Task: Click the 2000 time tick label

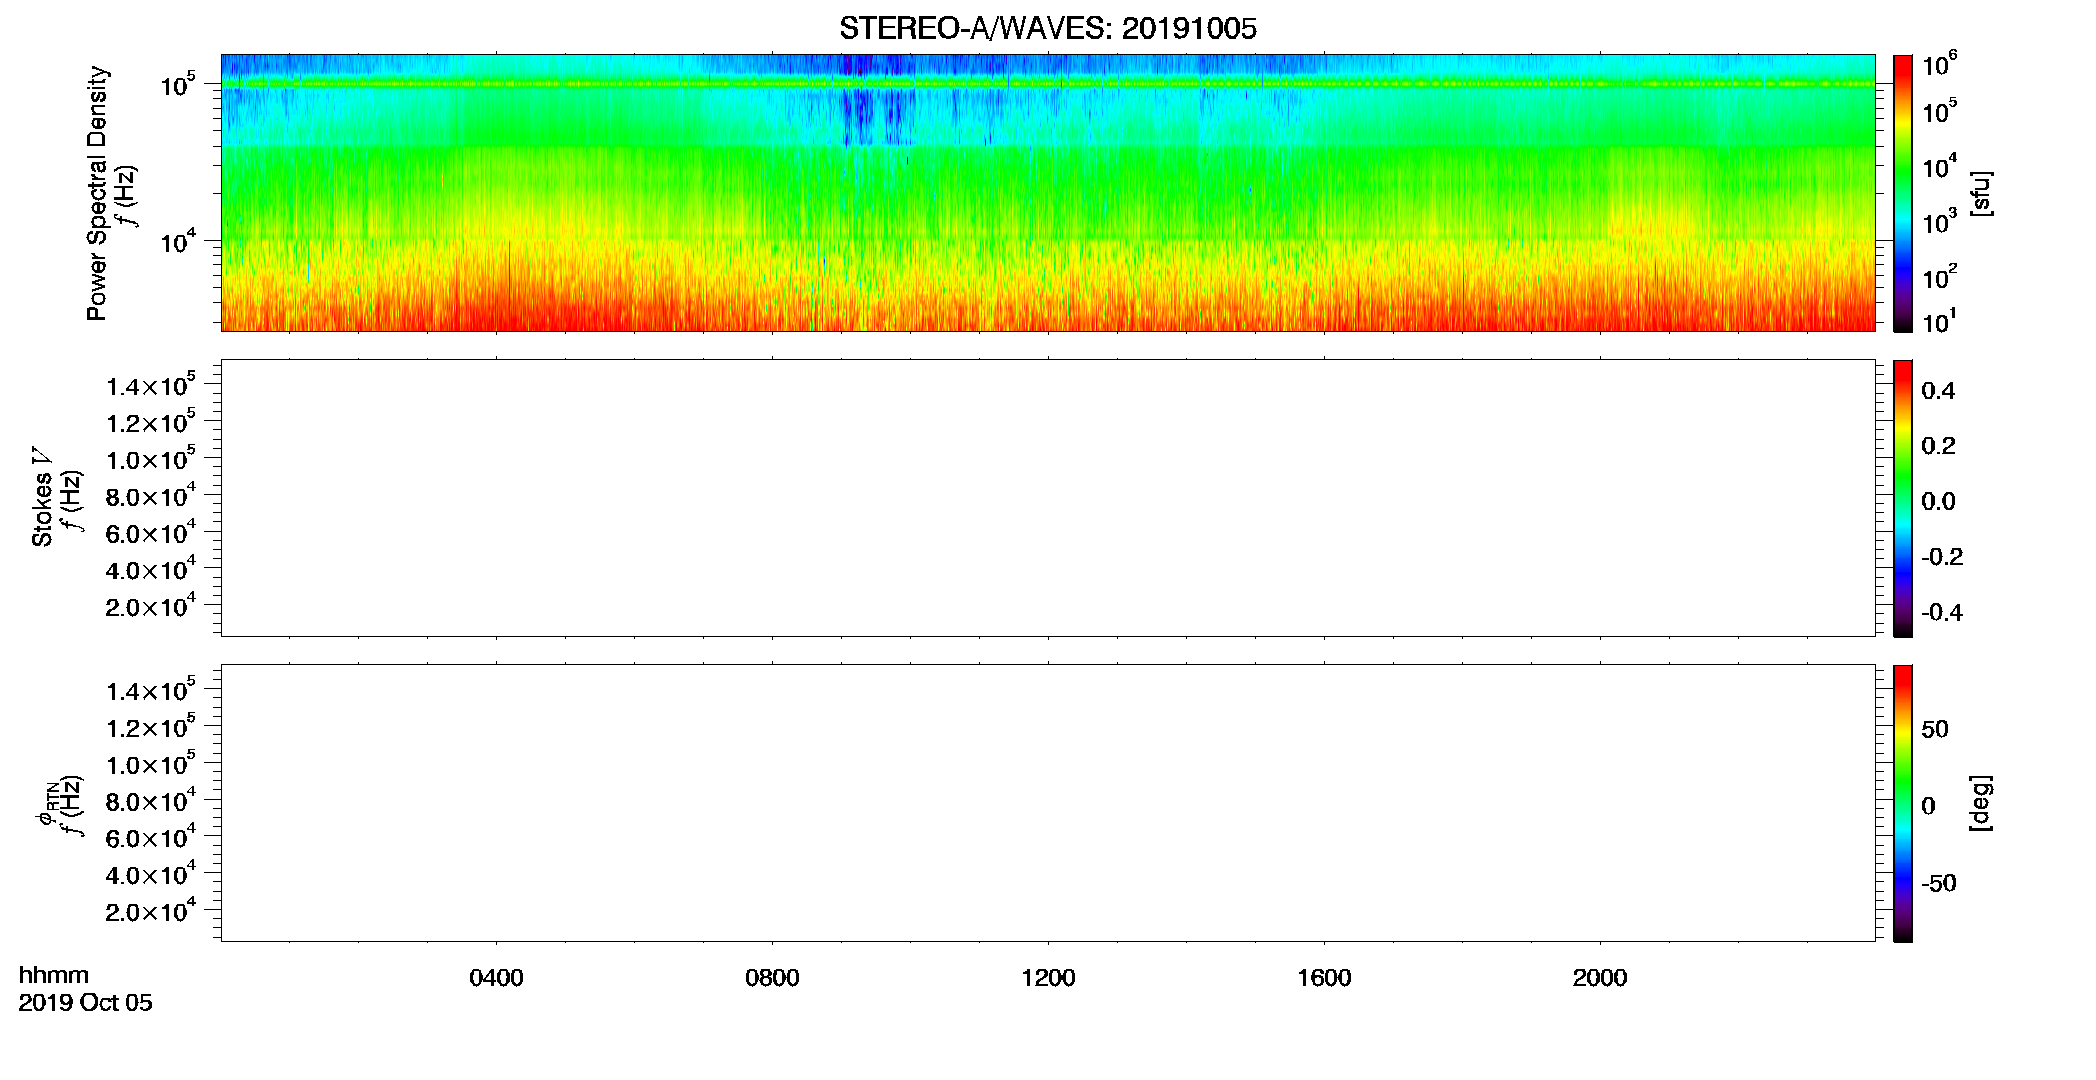Action: click(1600, 978)
